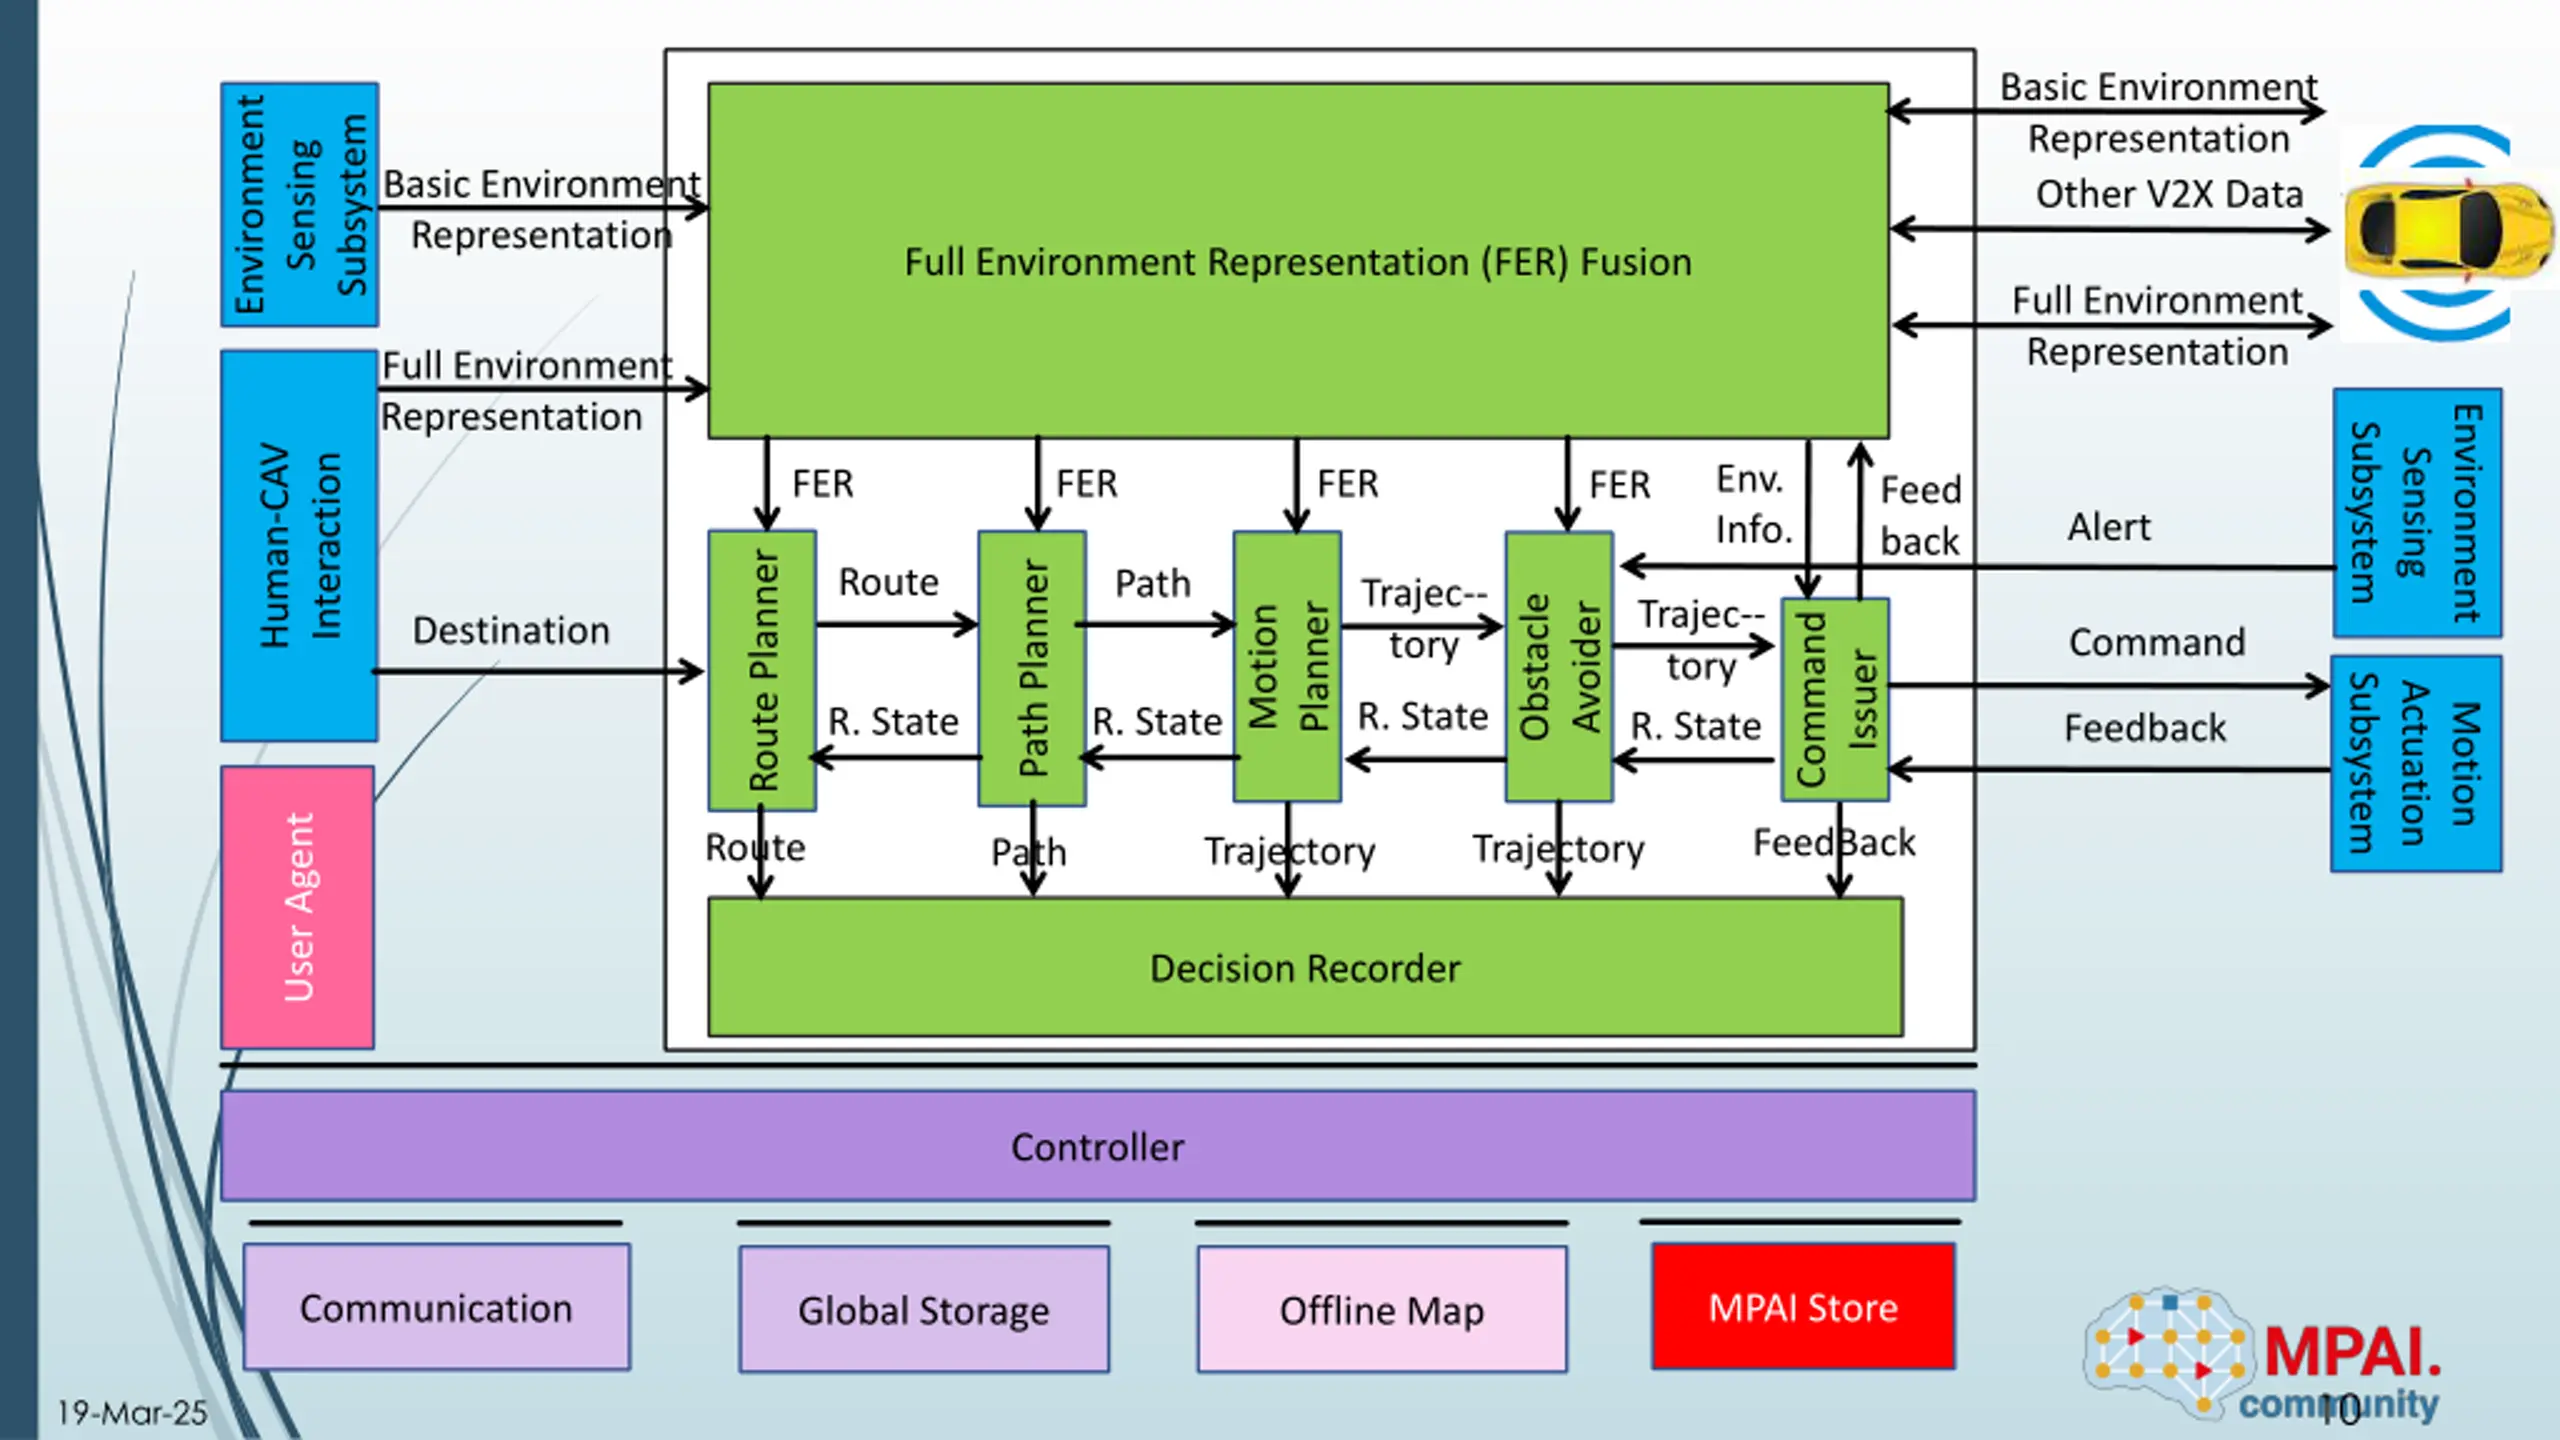Click the 'FeedBack' label below Command Issuer

click(x=1834, y=843)
